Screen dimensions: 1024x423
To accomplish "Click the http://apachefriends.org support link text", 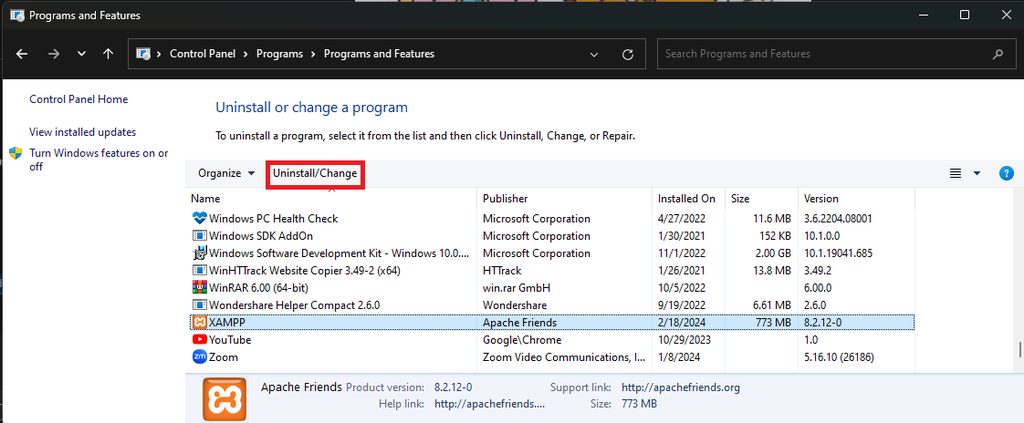I will click(680, 388).
